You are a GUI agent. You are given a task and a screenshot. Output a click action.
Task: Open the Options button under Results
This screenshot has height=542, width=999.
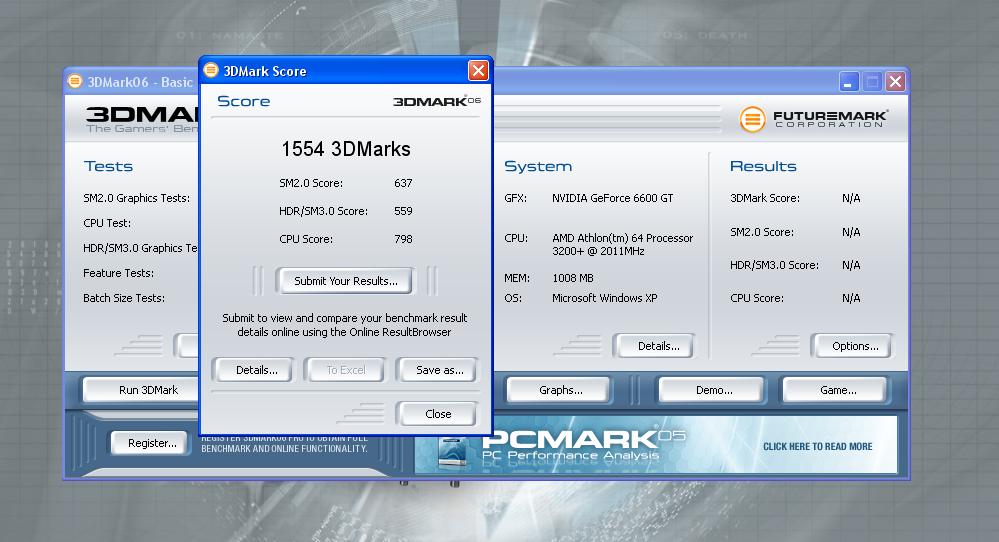(x=852, y=346)
